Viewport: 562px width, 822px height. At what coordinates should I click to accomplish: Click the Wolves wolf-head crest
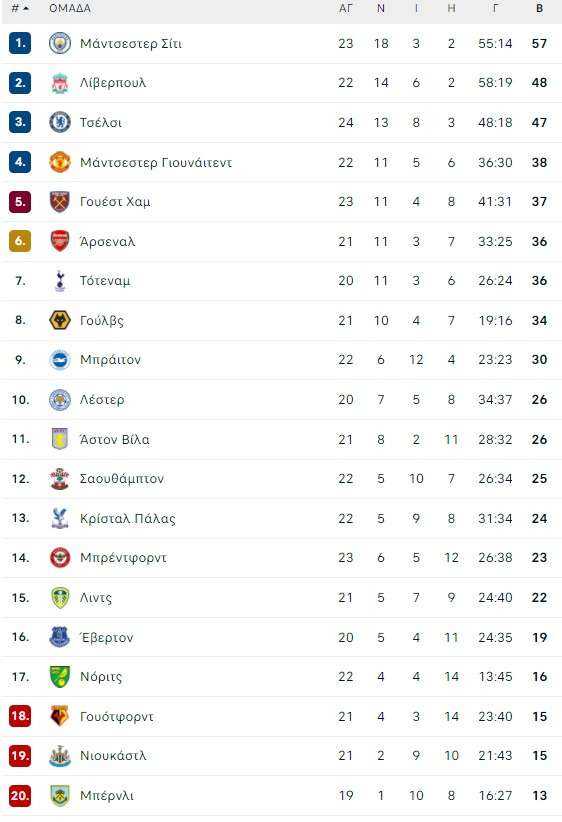click(60, 320)
